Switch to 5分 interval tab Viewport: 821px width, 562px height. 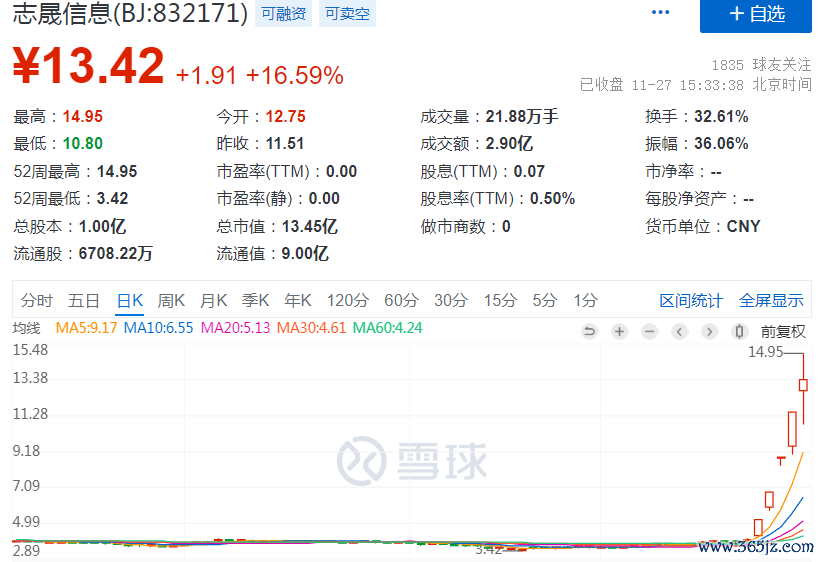pos(545,301)
